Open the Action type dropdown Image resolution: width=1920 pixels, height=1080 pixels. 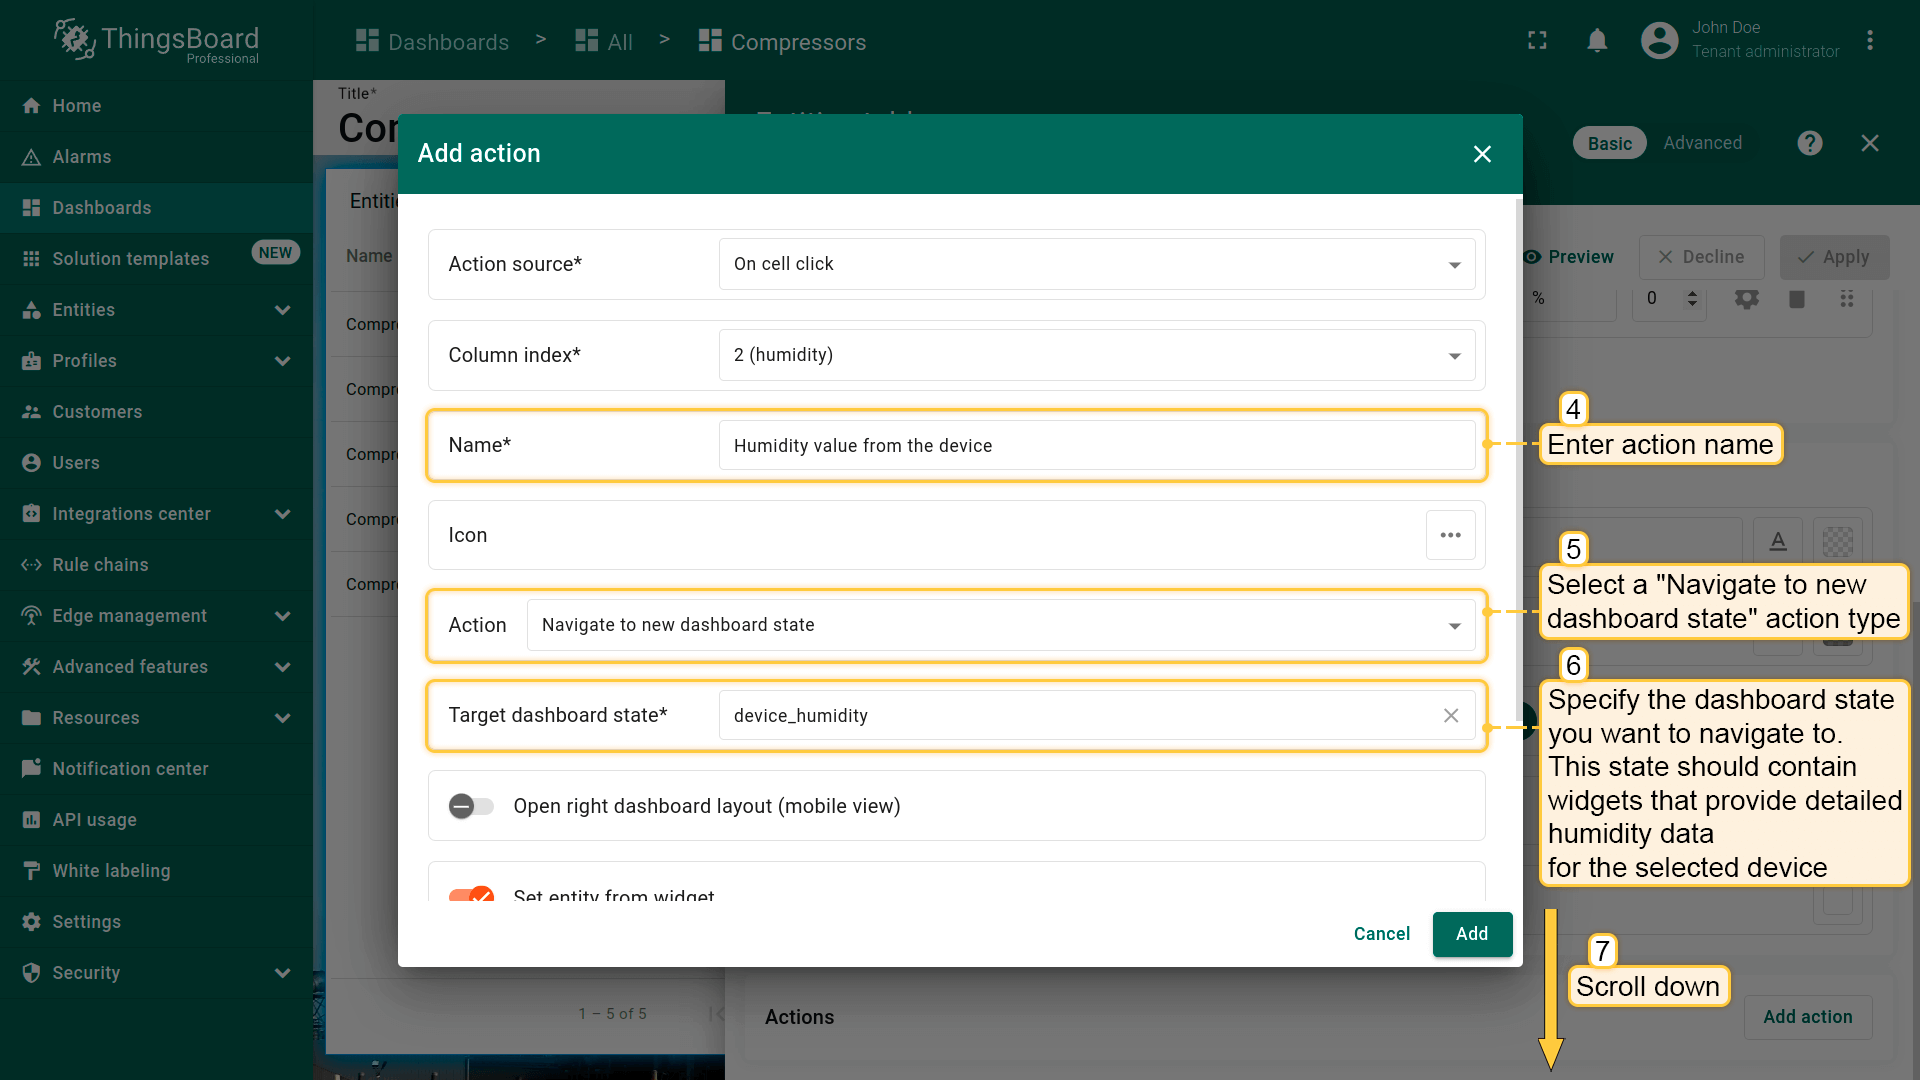(1000, 625)
